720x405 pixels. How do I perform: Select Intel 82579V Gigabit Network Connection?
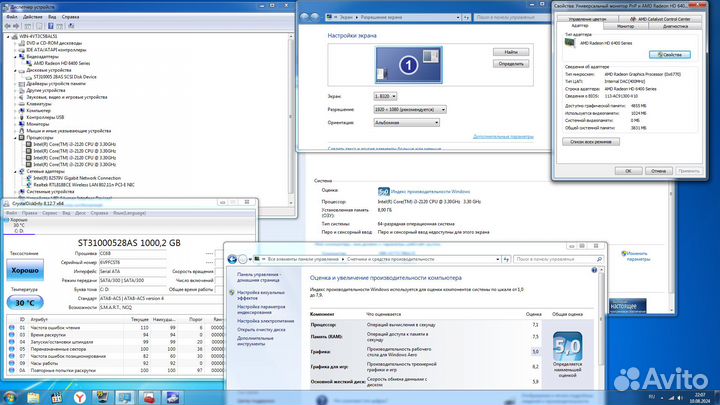(77, 178)
